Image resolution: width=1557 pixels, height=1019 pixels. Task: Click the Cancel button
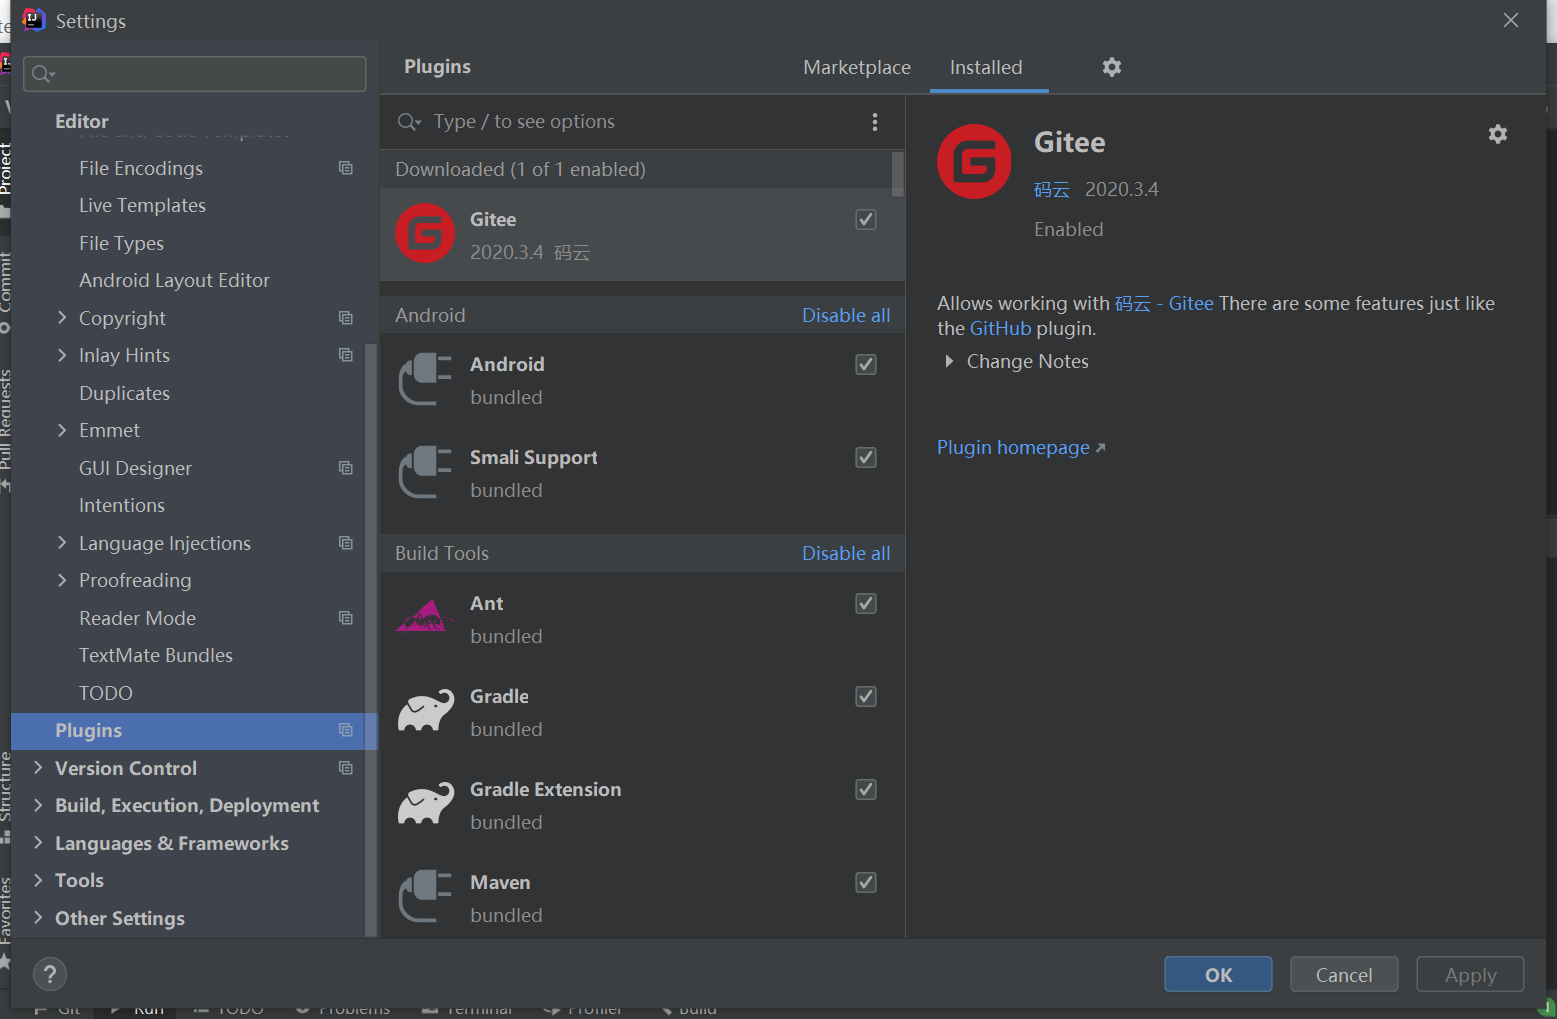coord(1344,974)
